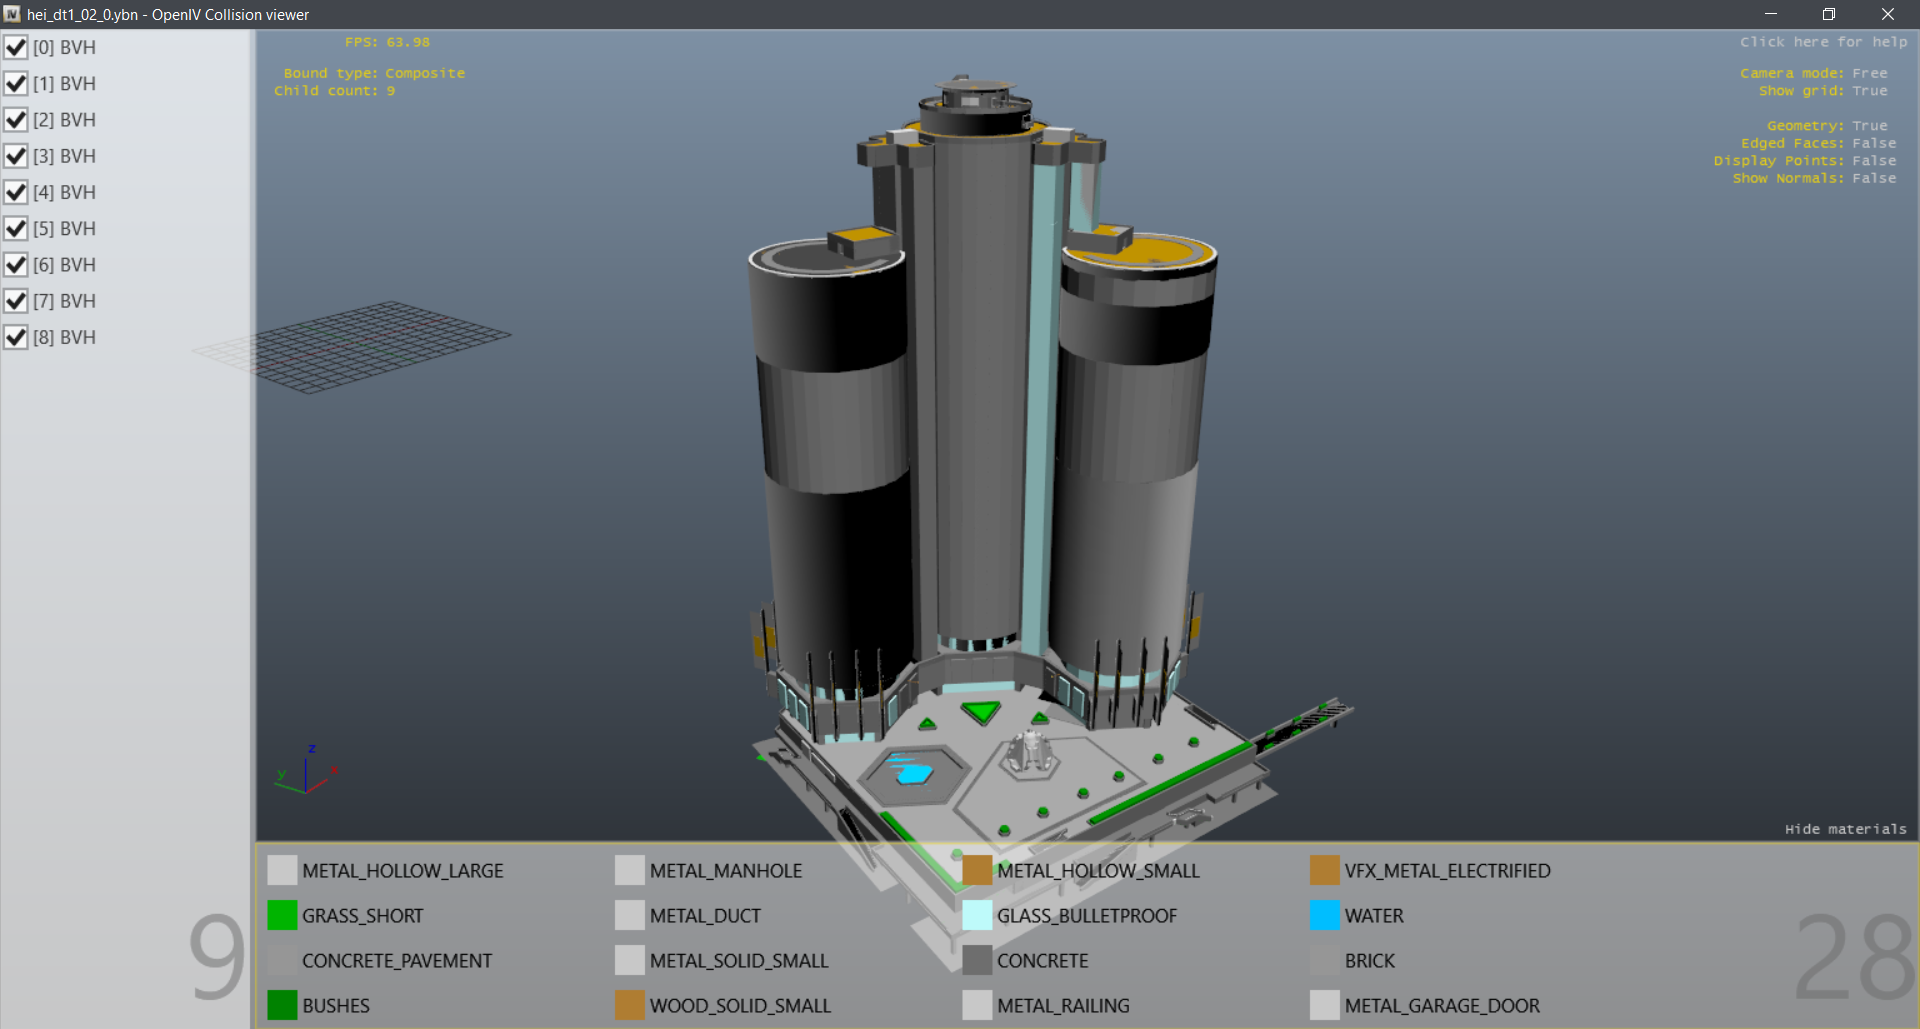Click the VFX_METAL_ELECTRIFIED material swatch
This screenshot has width=1920, height=1029.
coord(1324,870)
